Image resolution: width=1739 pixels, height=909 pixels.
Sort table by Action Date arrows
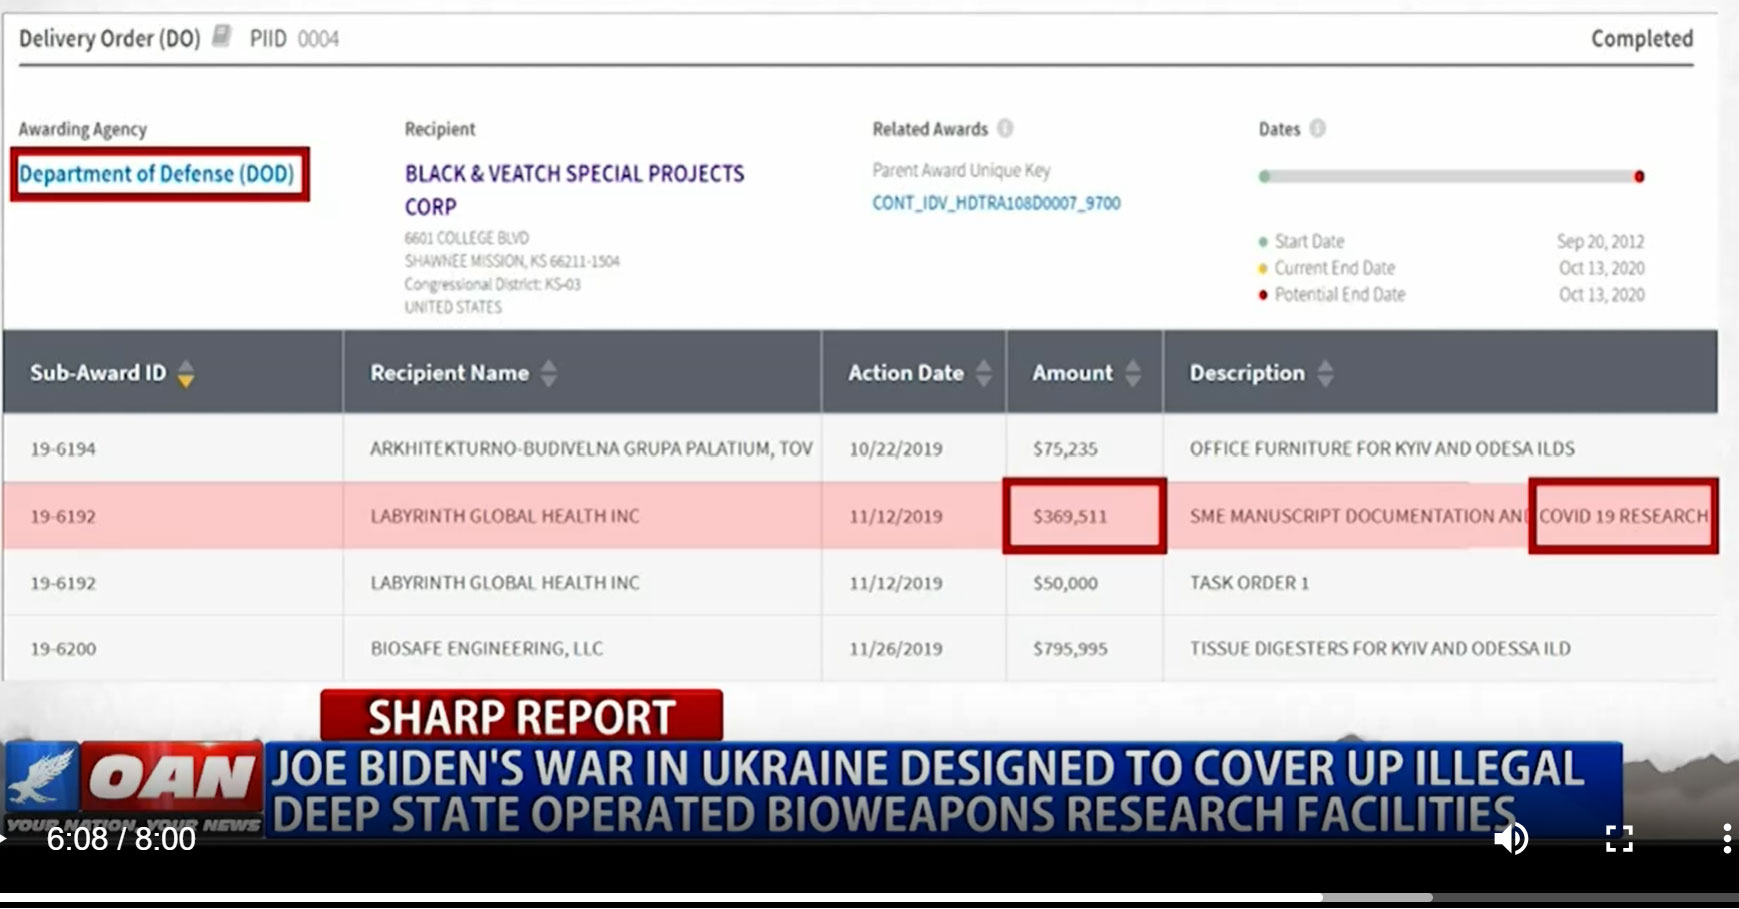coord(984,374)
